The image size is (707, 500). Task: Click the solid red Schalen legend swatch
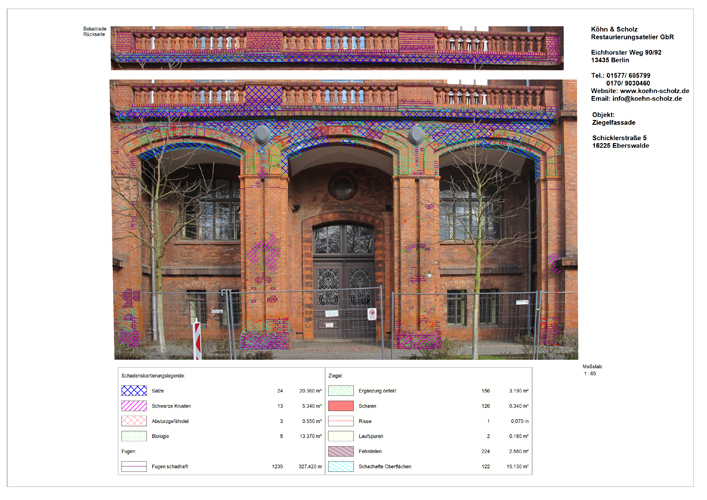341,406
